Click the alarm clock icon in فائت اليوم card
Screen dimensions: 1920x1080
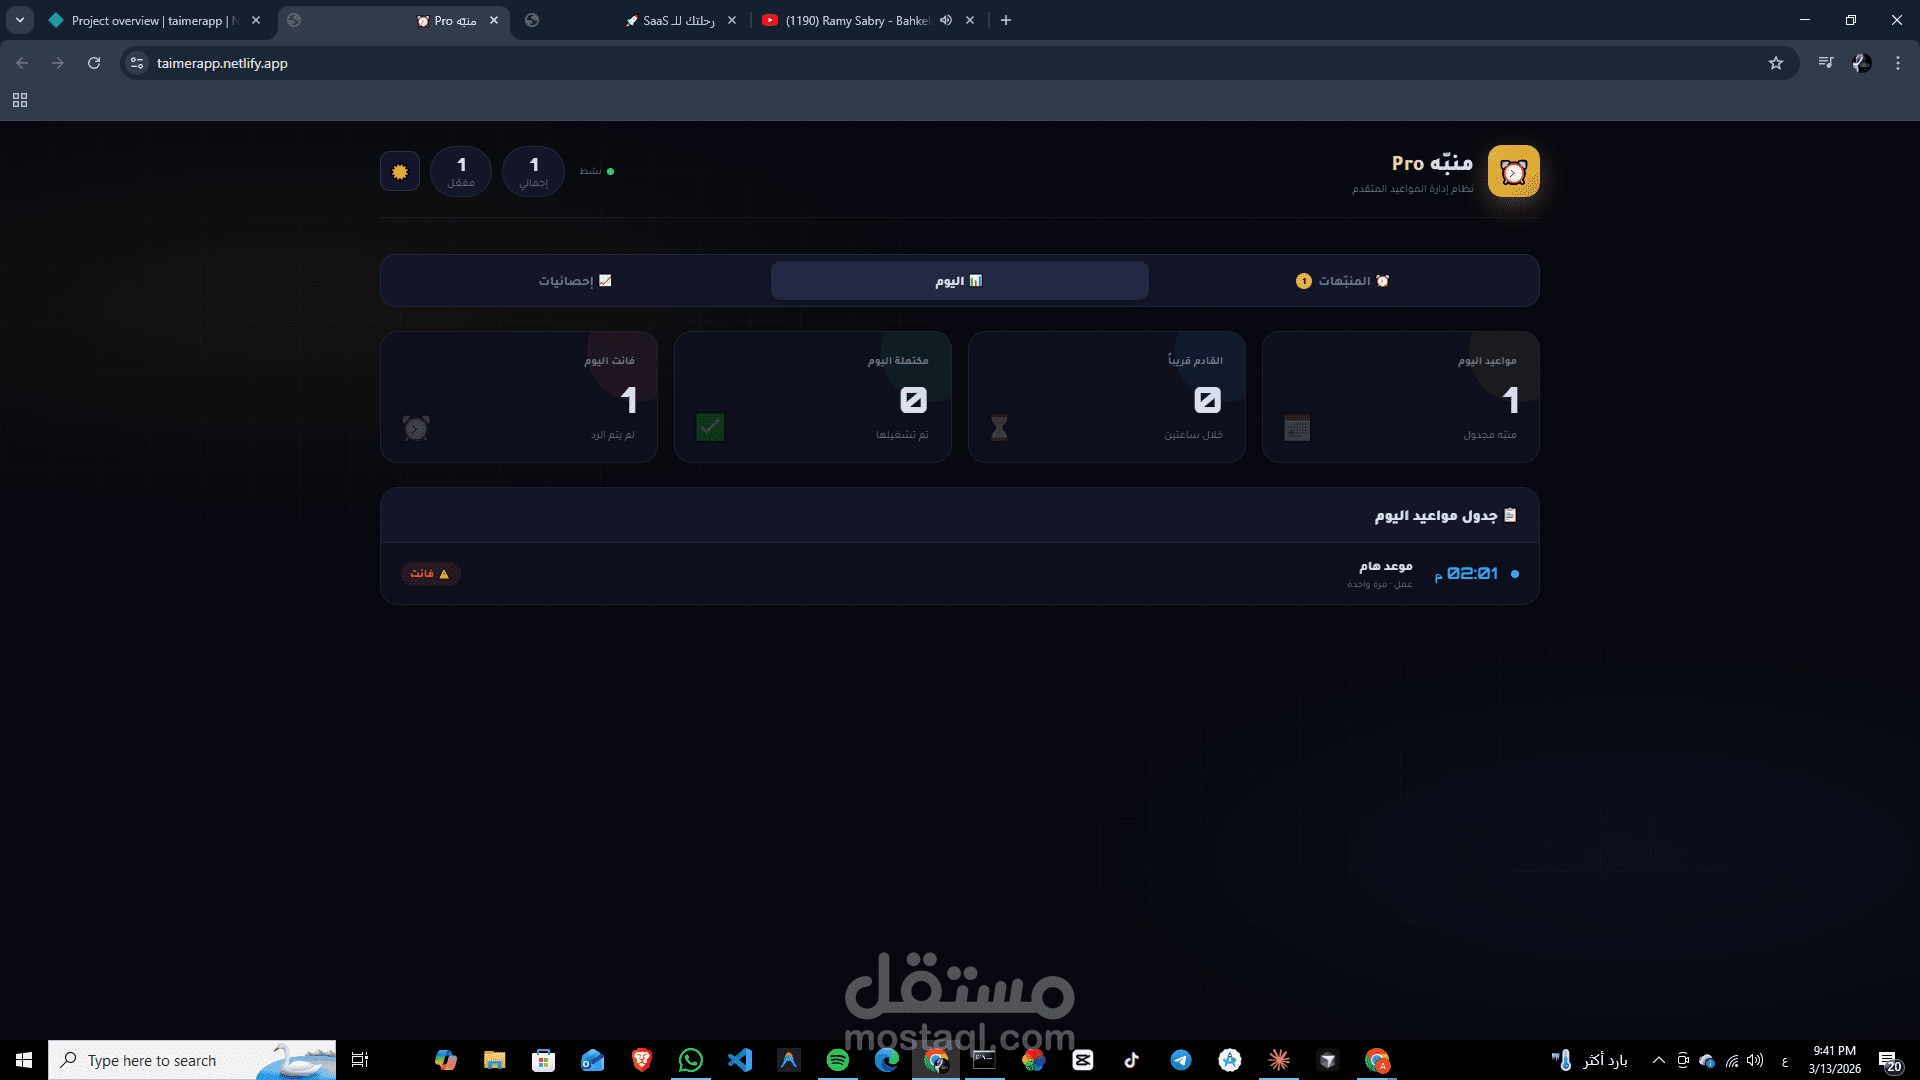click(416, 428)
